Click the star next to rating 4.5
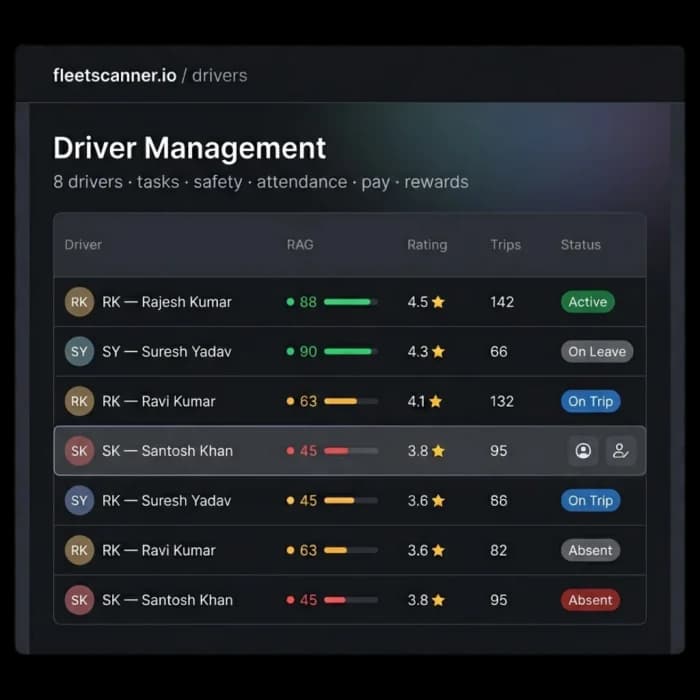Image resolution: width=700 pixels, height=700 pixels. [x=438, y=302]
